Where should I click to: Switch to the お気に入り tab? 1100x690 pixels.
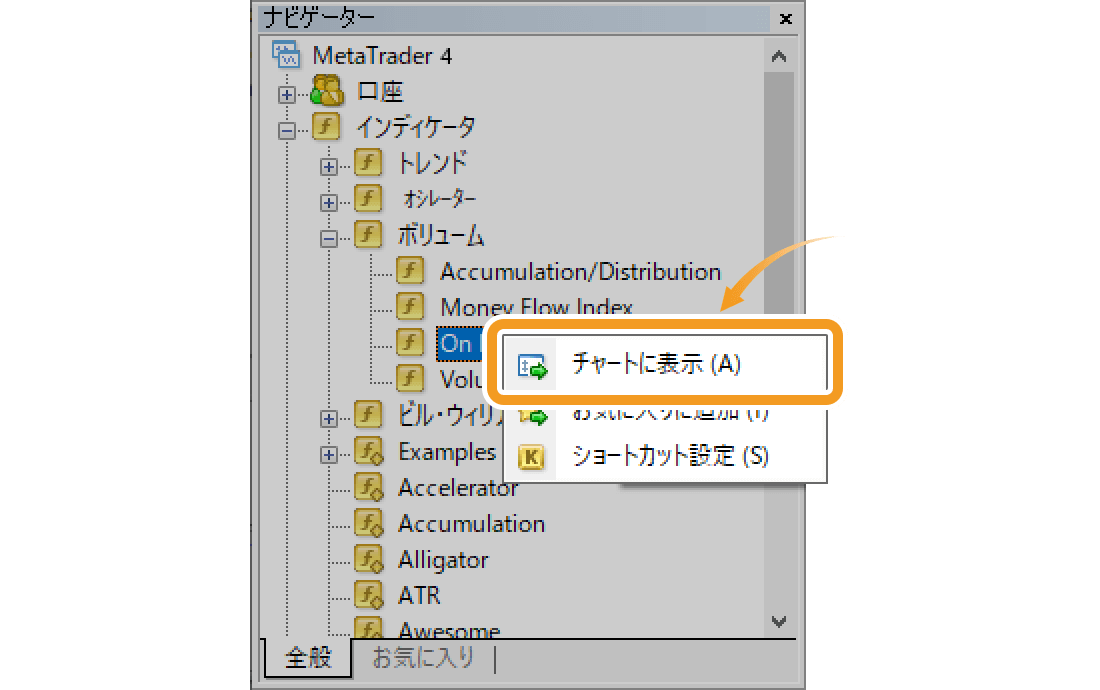(x=423, y=658)
